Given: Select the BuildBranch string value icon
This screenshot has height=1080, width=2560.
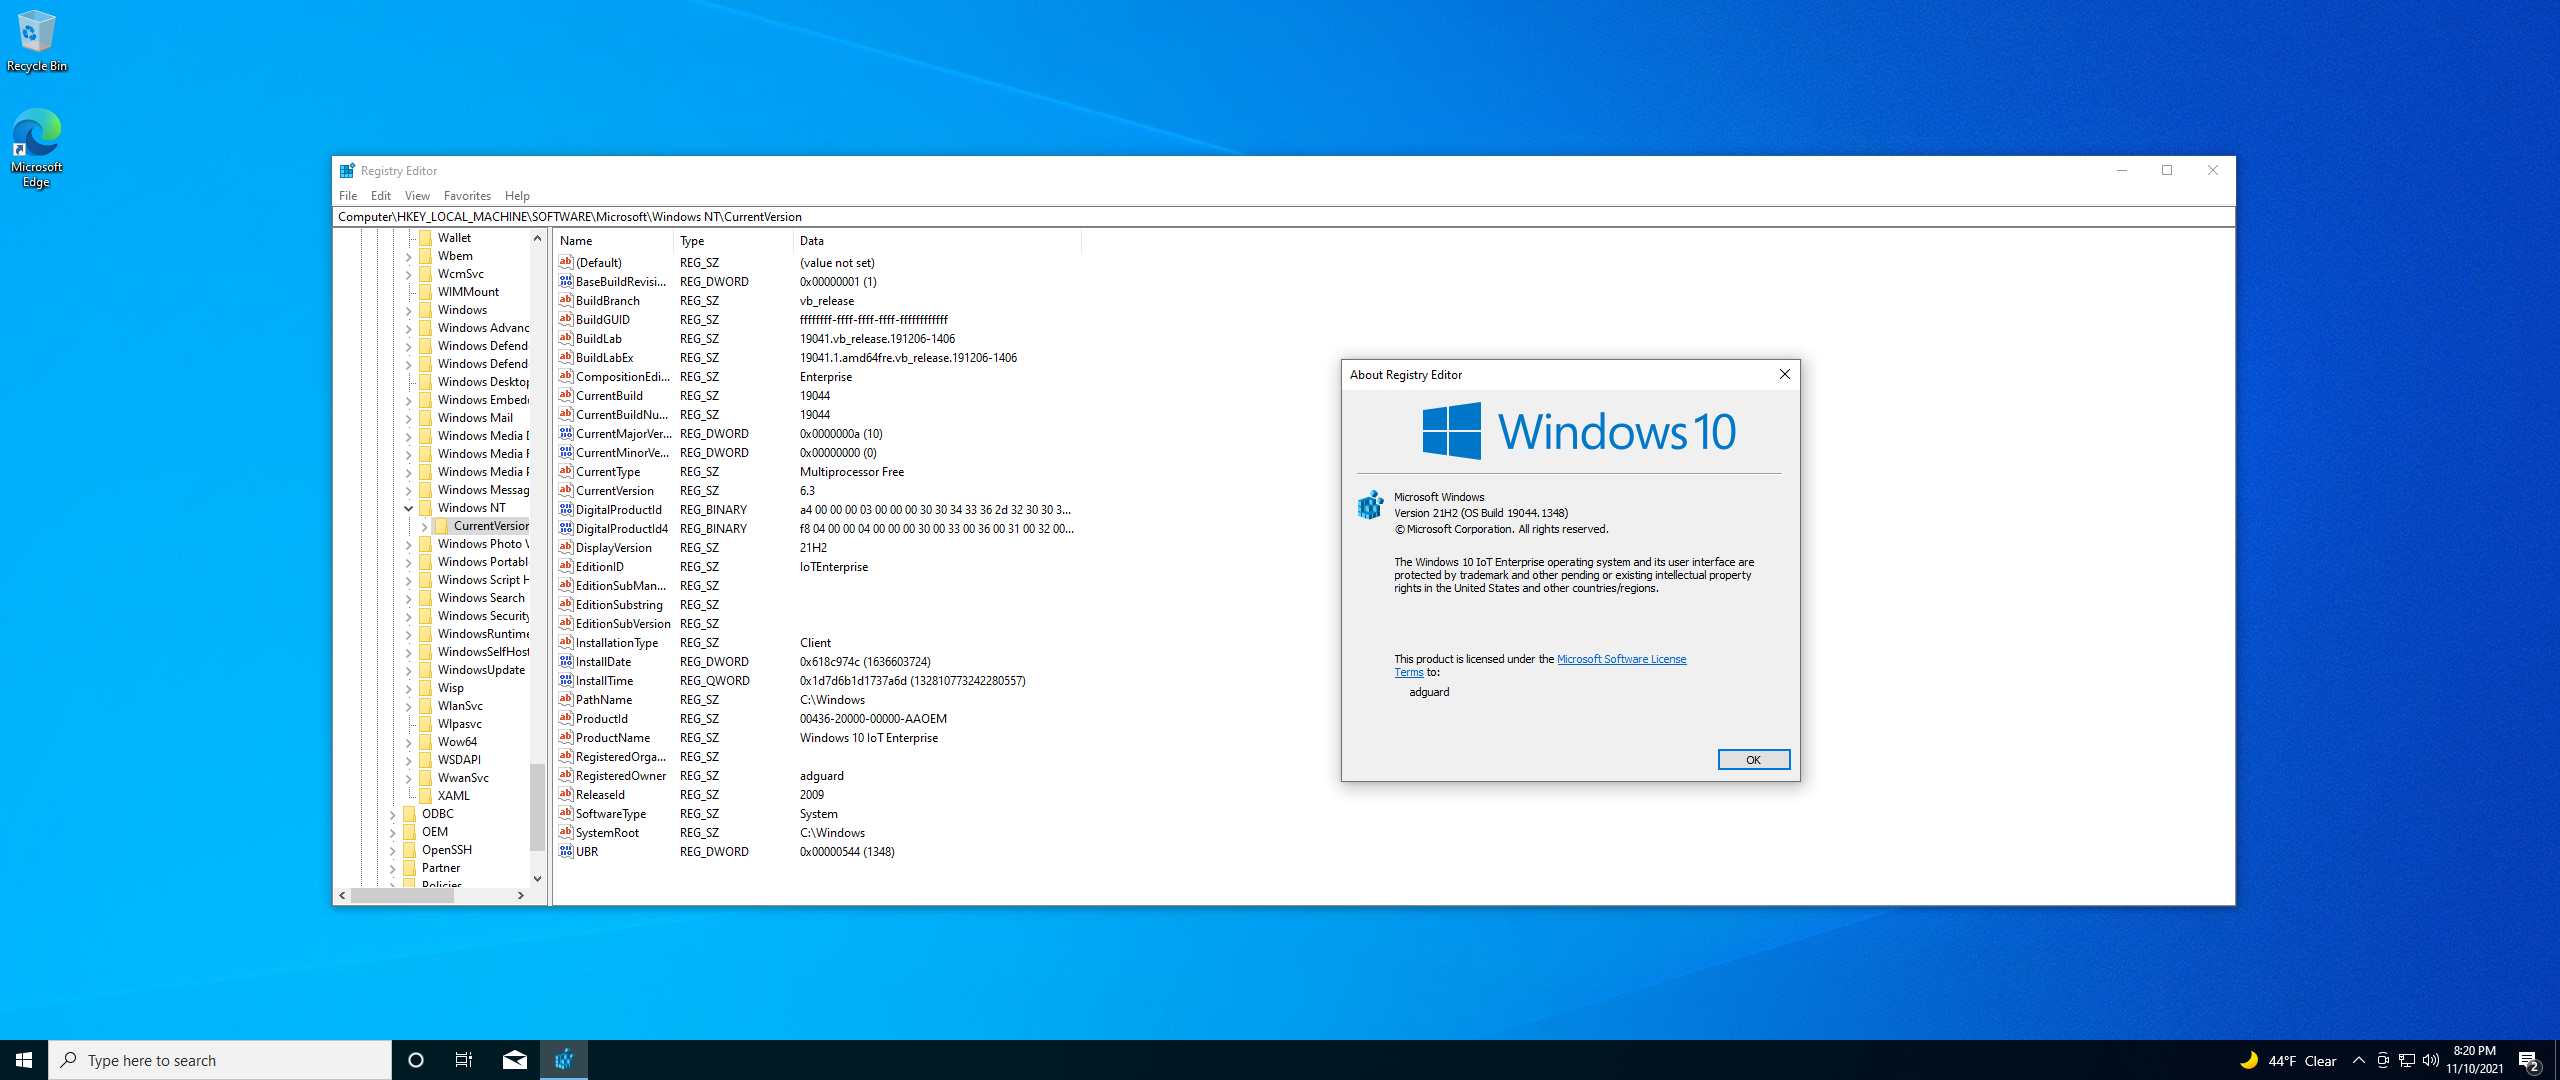Looking at the screenshot, I should [566, 301].
